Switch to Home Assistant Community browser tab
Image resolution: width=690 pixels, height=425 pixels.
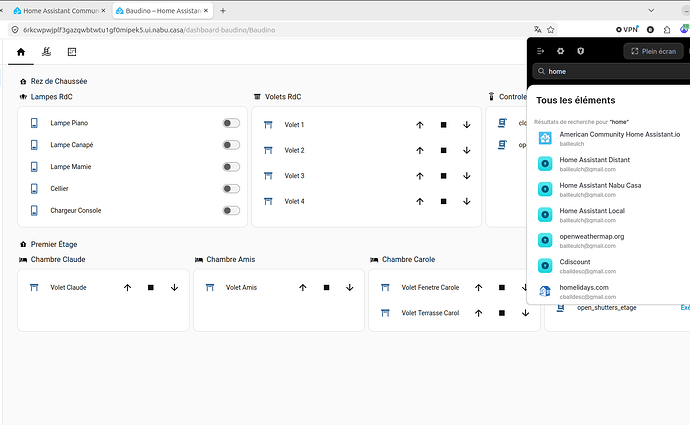click(60, 11)
